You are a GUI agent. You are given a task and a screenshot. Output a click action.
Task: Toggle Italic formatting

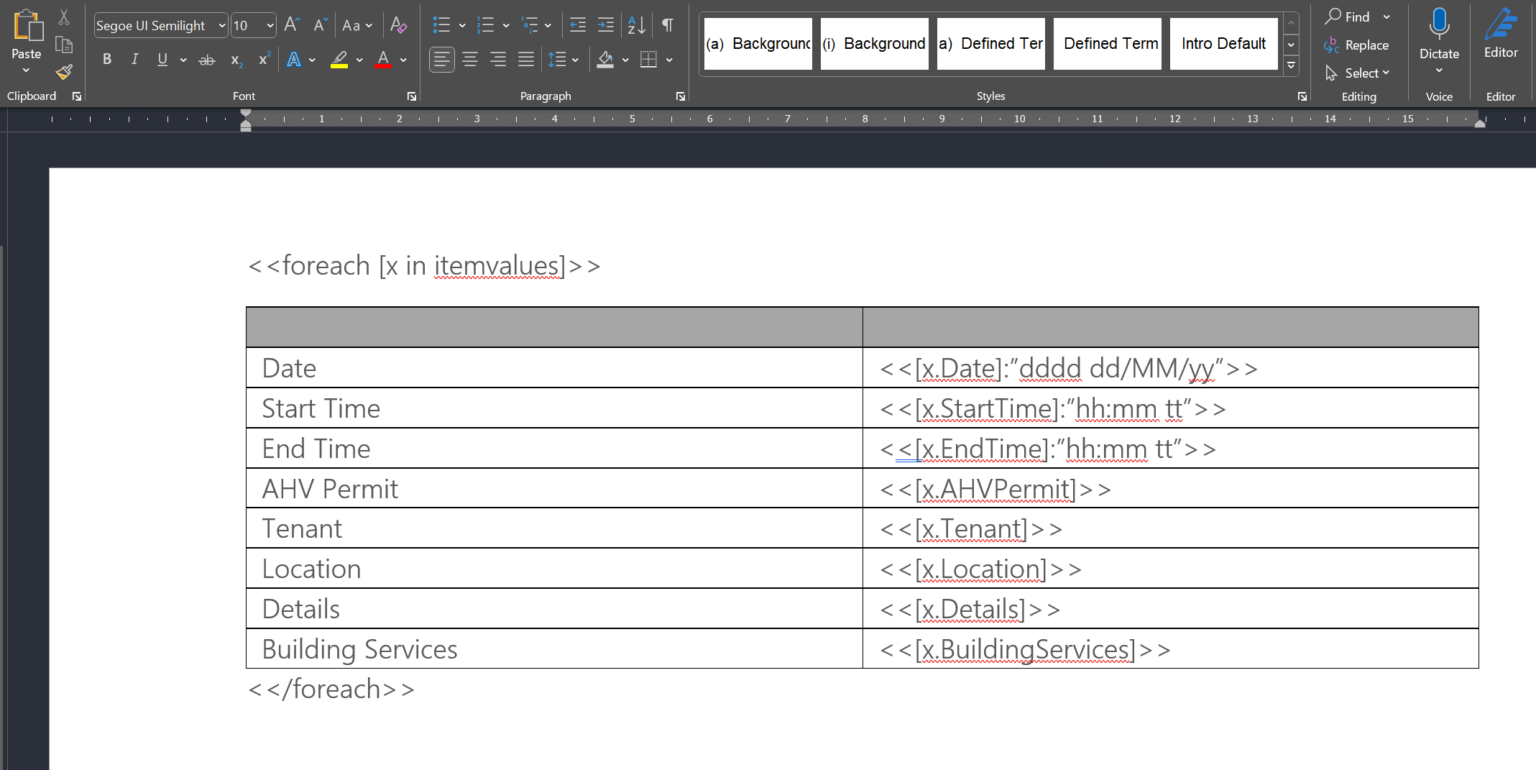pyautogui.click(x=134, y=60)
